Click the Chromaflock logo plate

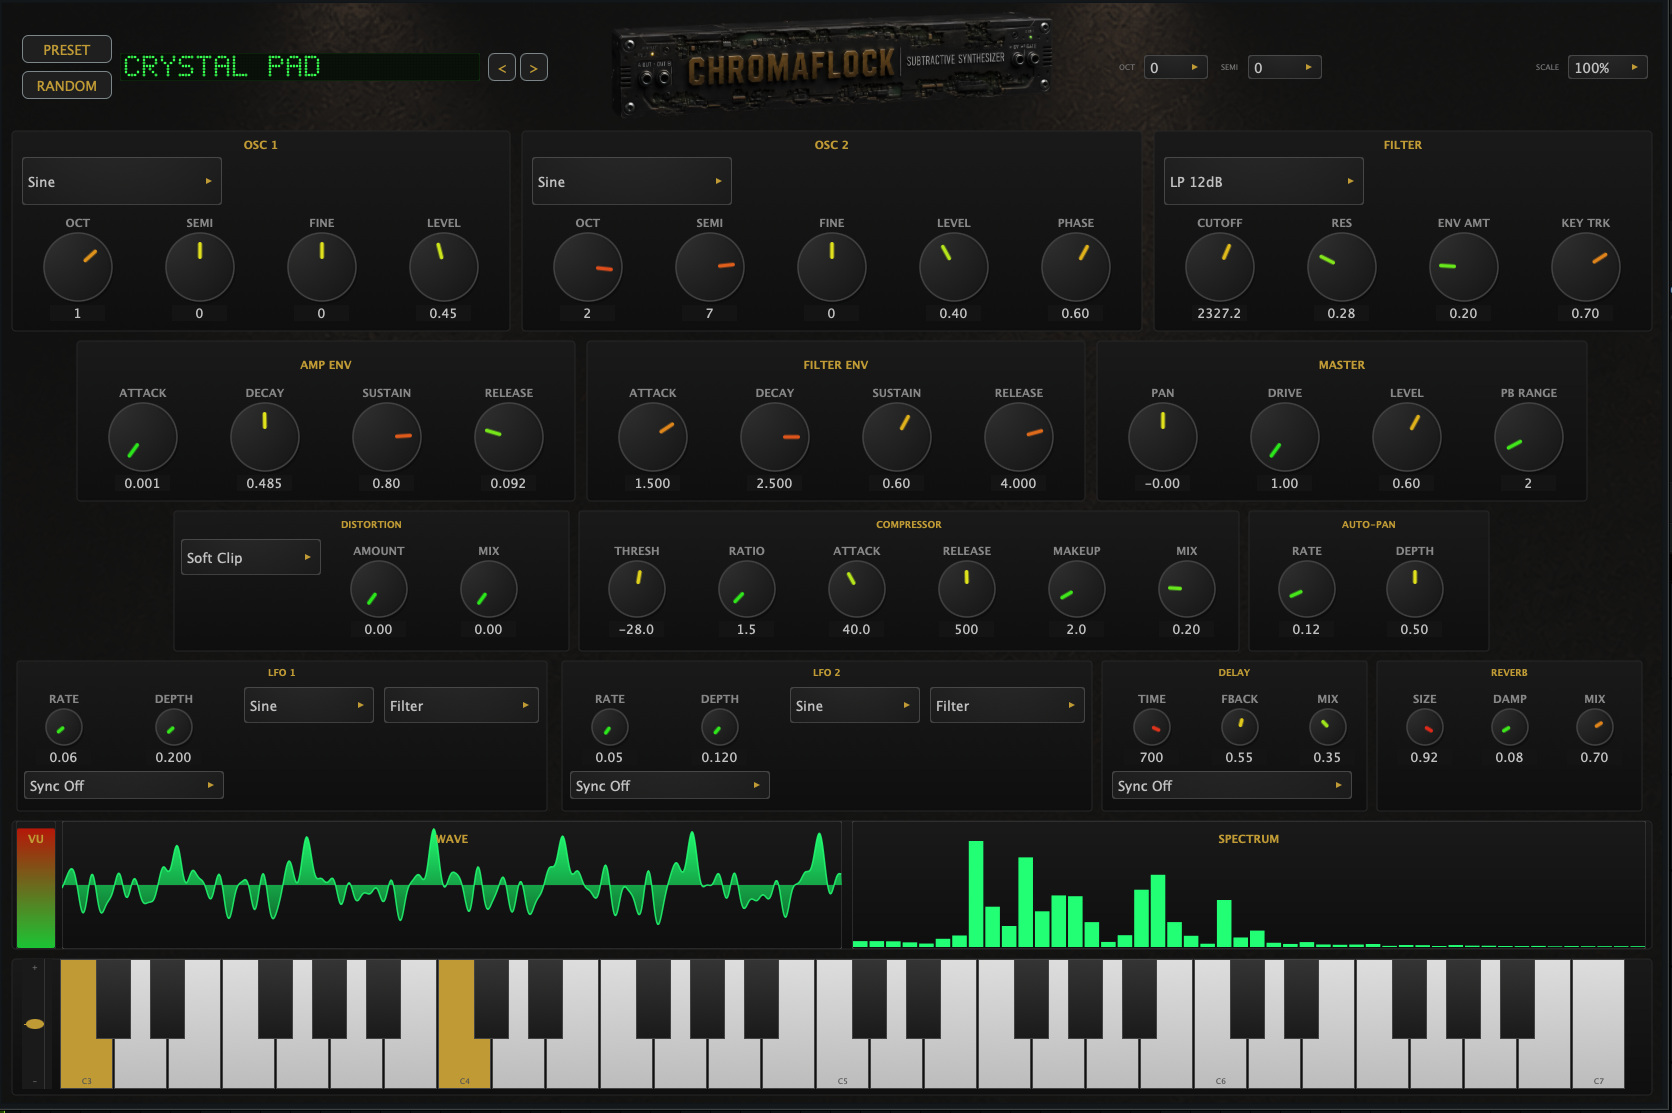point(832,66)
